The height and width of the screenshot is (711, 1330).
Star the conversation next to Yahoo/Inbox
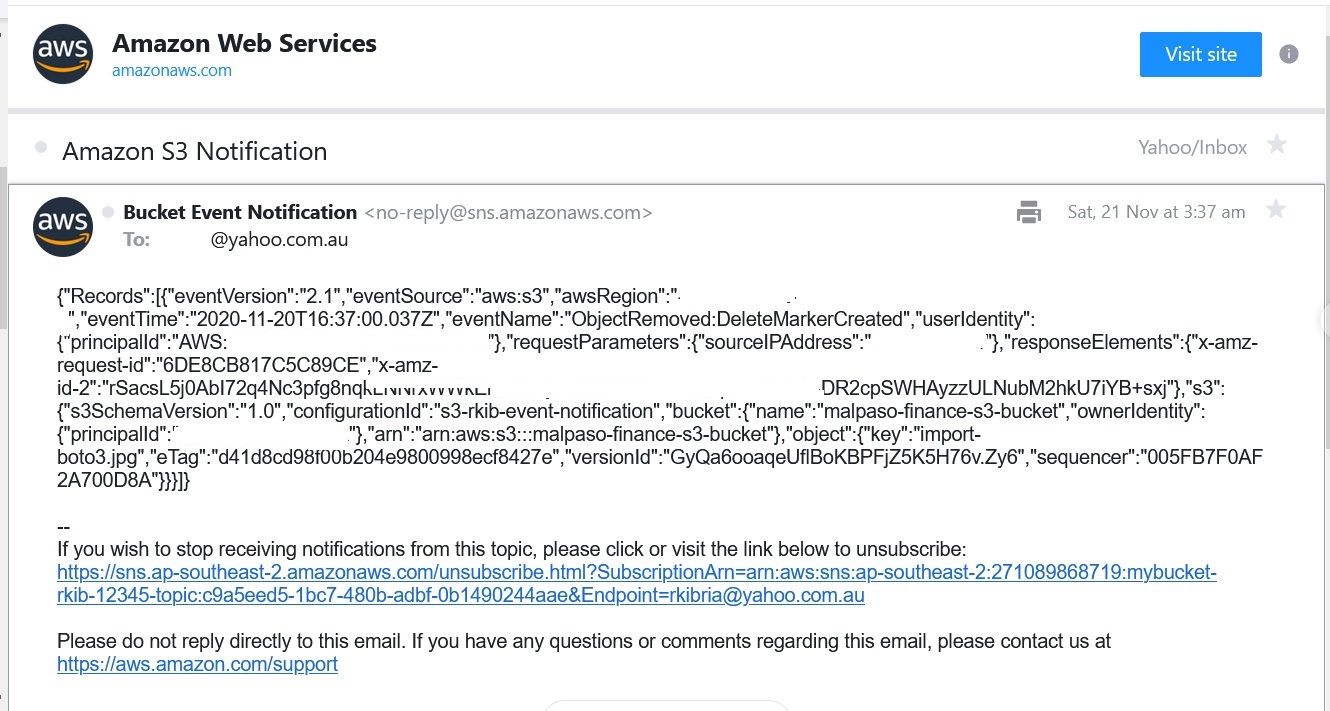pos(1276,145)
